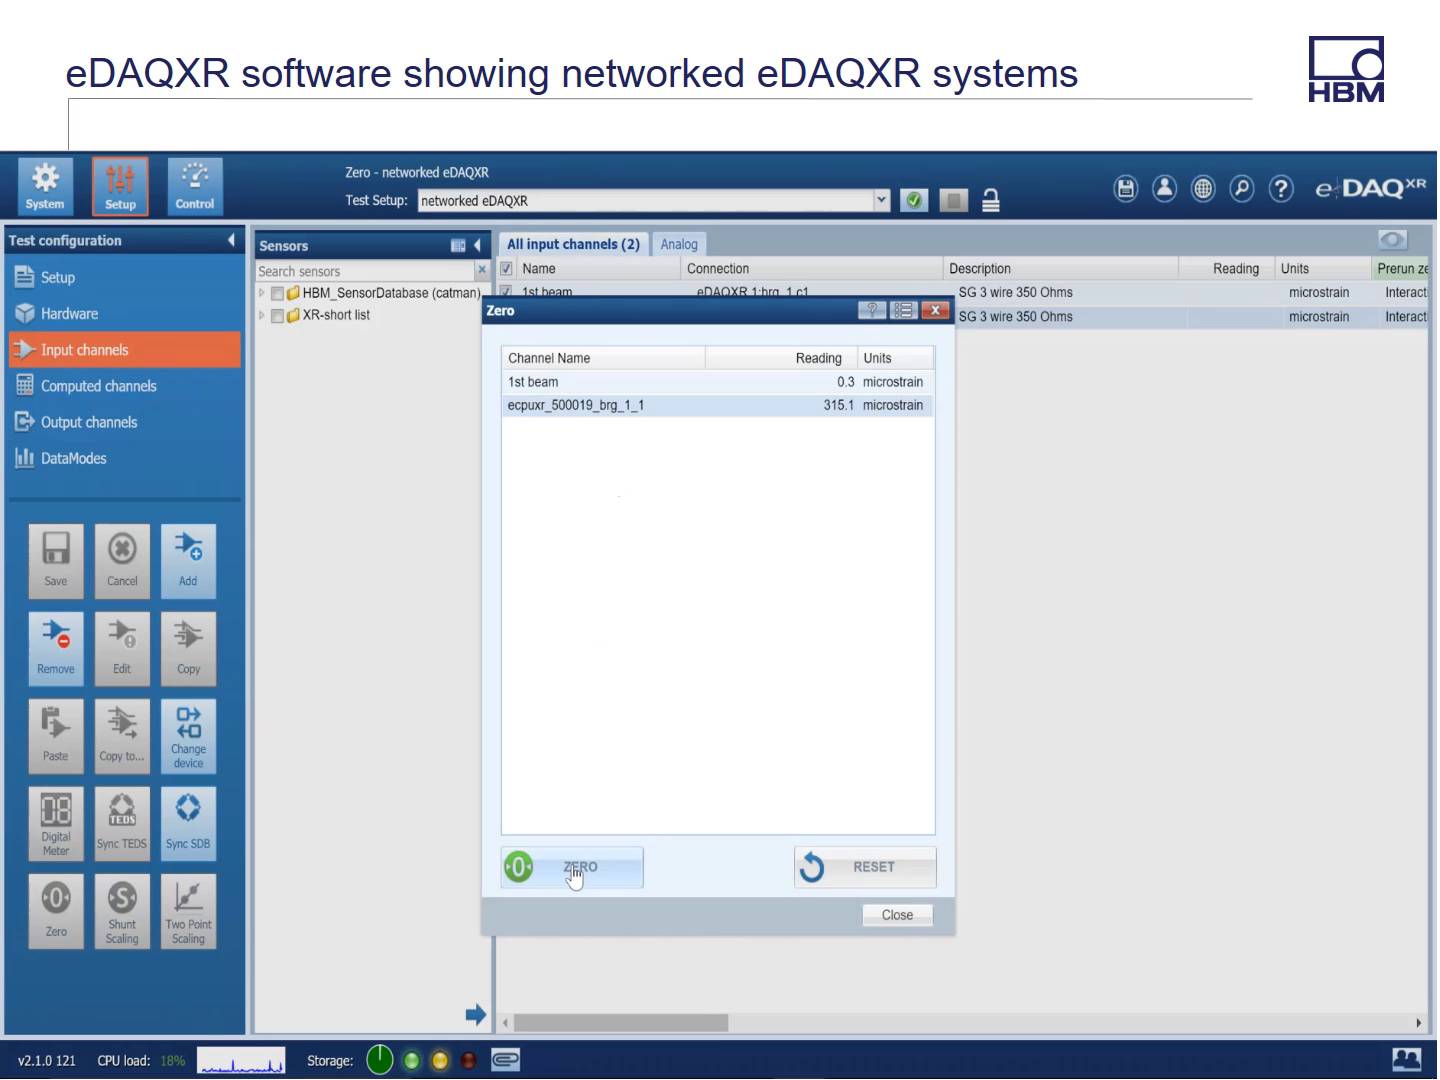The height and width of the screenshot is (1080, 1440).
Task: Click the Channel Name column header
Action: point(604,358)
